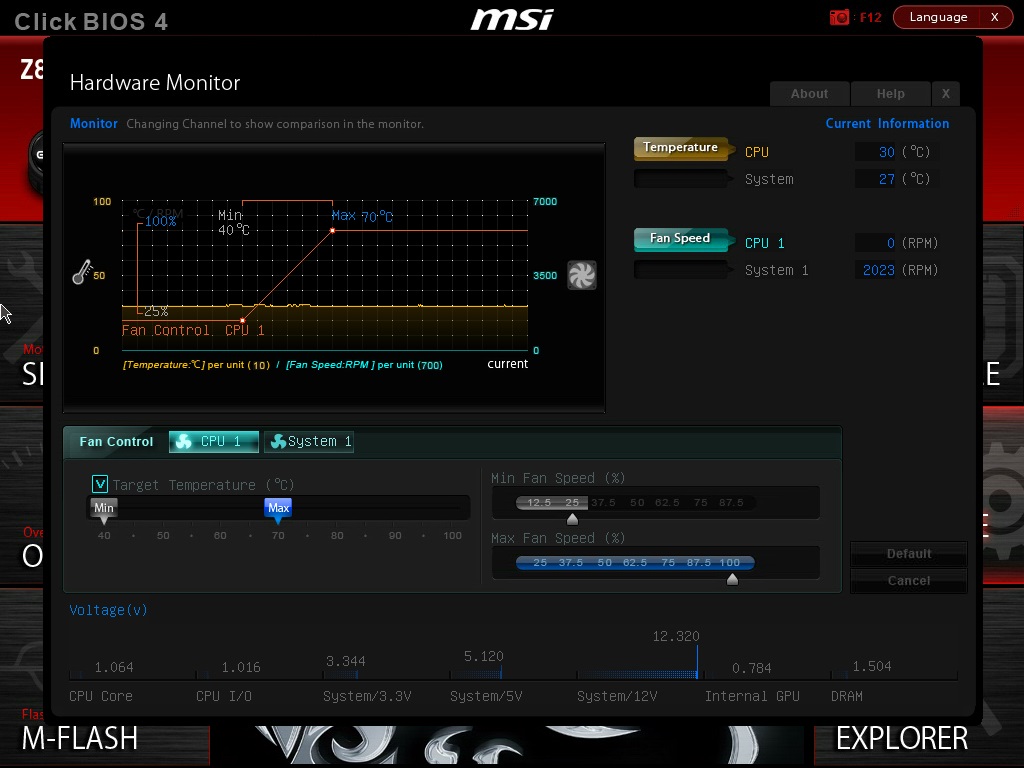Image resolution: width=1024 pixels, height=768 pixels.
Task: Open M-FLASH in the background BIOS window
Action: click(x=80, y=739)
